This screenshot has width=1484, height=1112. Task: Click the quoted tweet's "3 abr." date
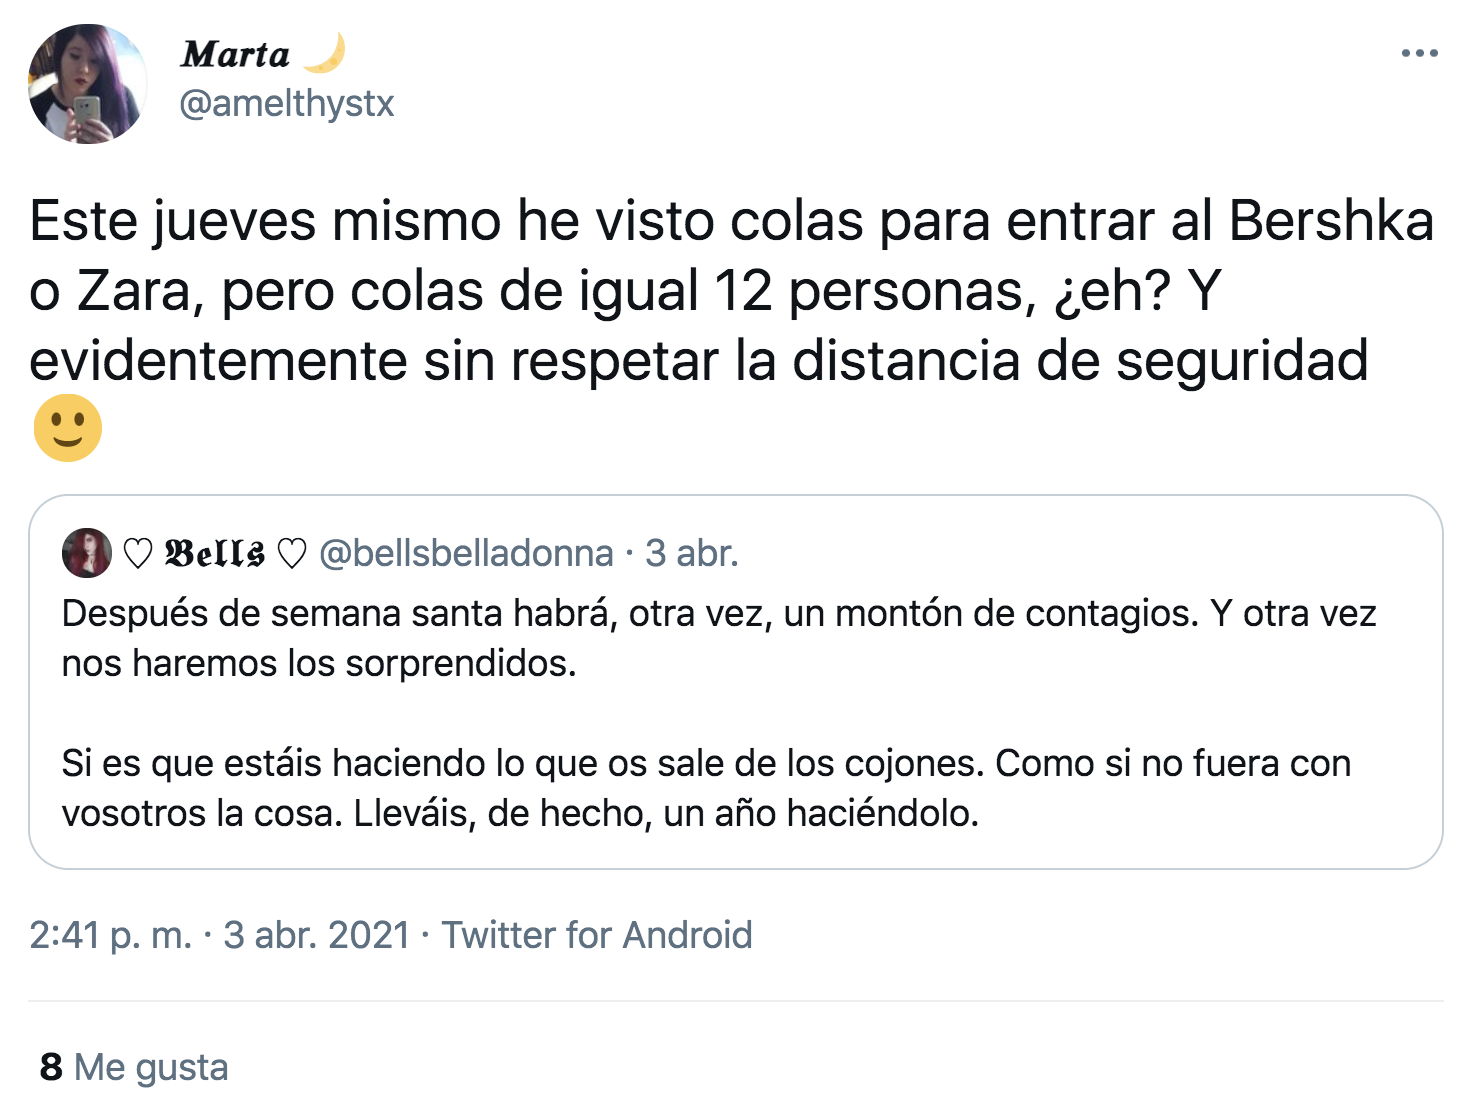(692, 553)
